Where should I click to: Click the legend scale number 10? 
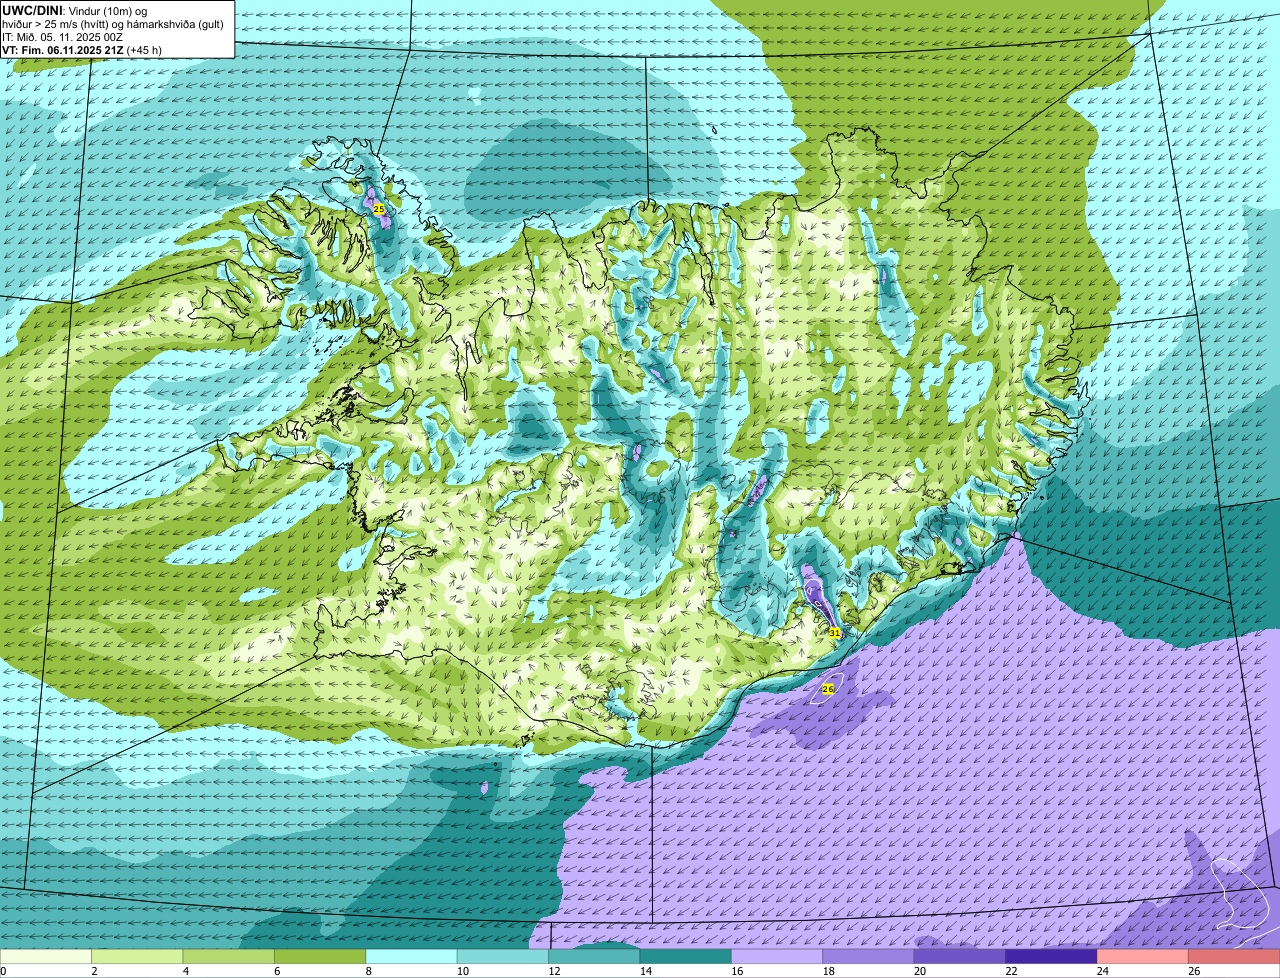(463, 971)
